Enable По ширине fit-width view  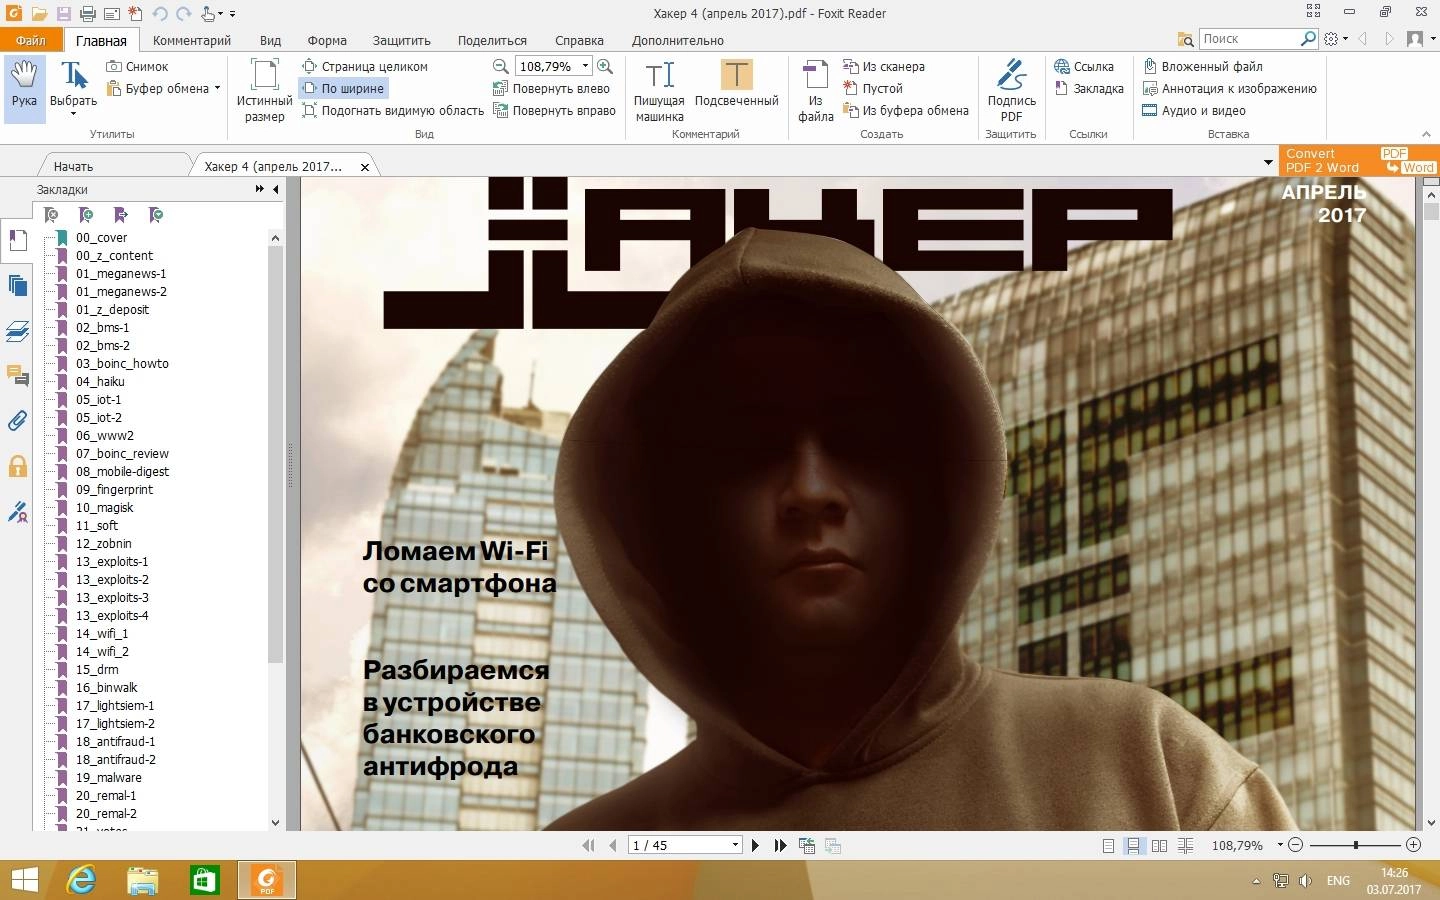pyautogui.click(x=343, y=88)
